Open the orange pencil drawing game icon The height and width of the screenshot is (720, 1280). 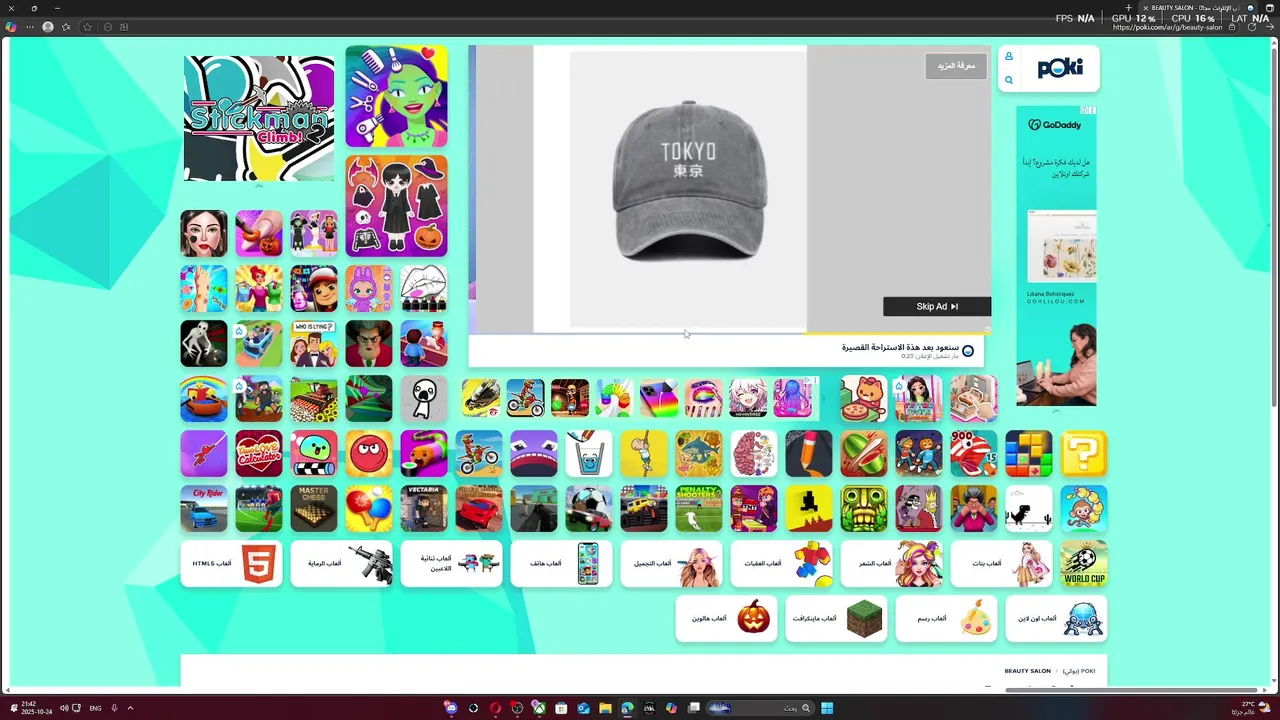point(809,454)
